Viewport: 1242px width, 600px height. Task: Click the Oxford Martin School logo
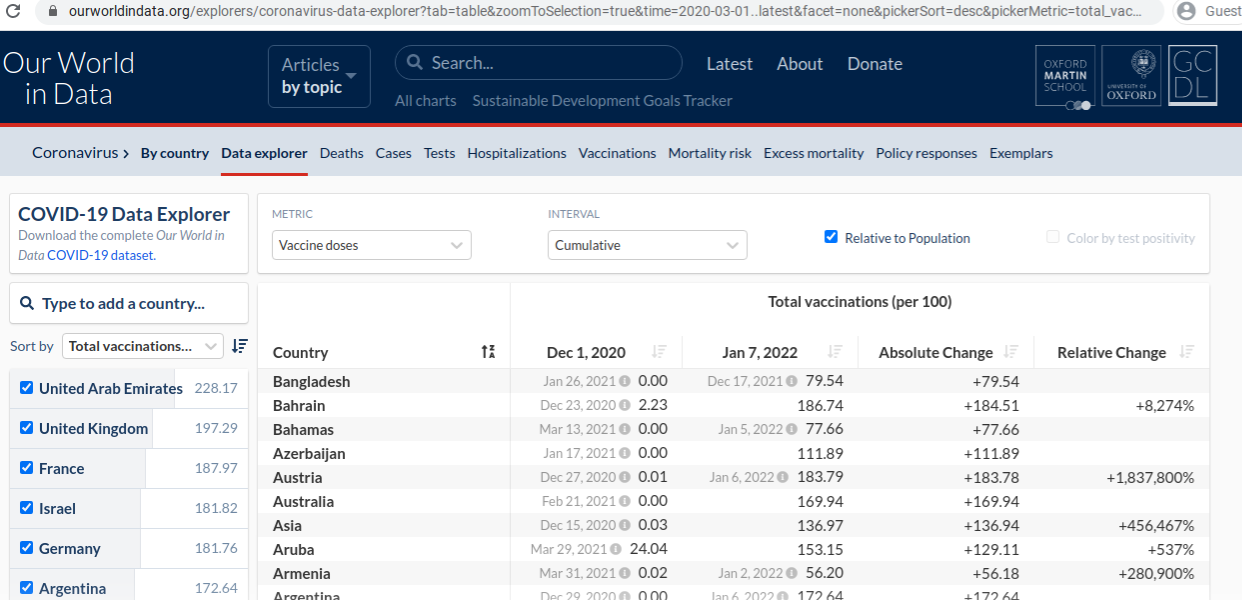coord(1065,76)
